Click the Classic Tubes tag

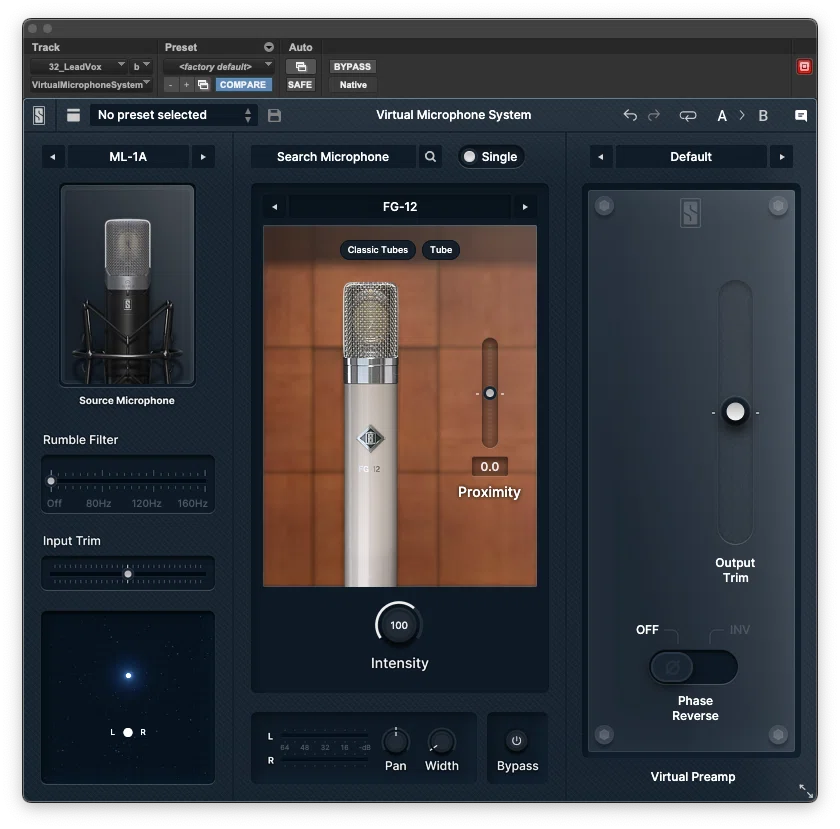(378, 250)
